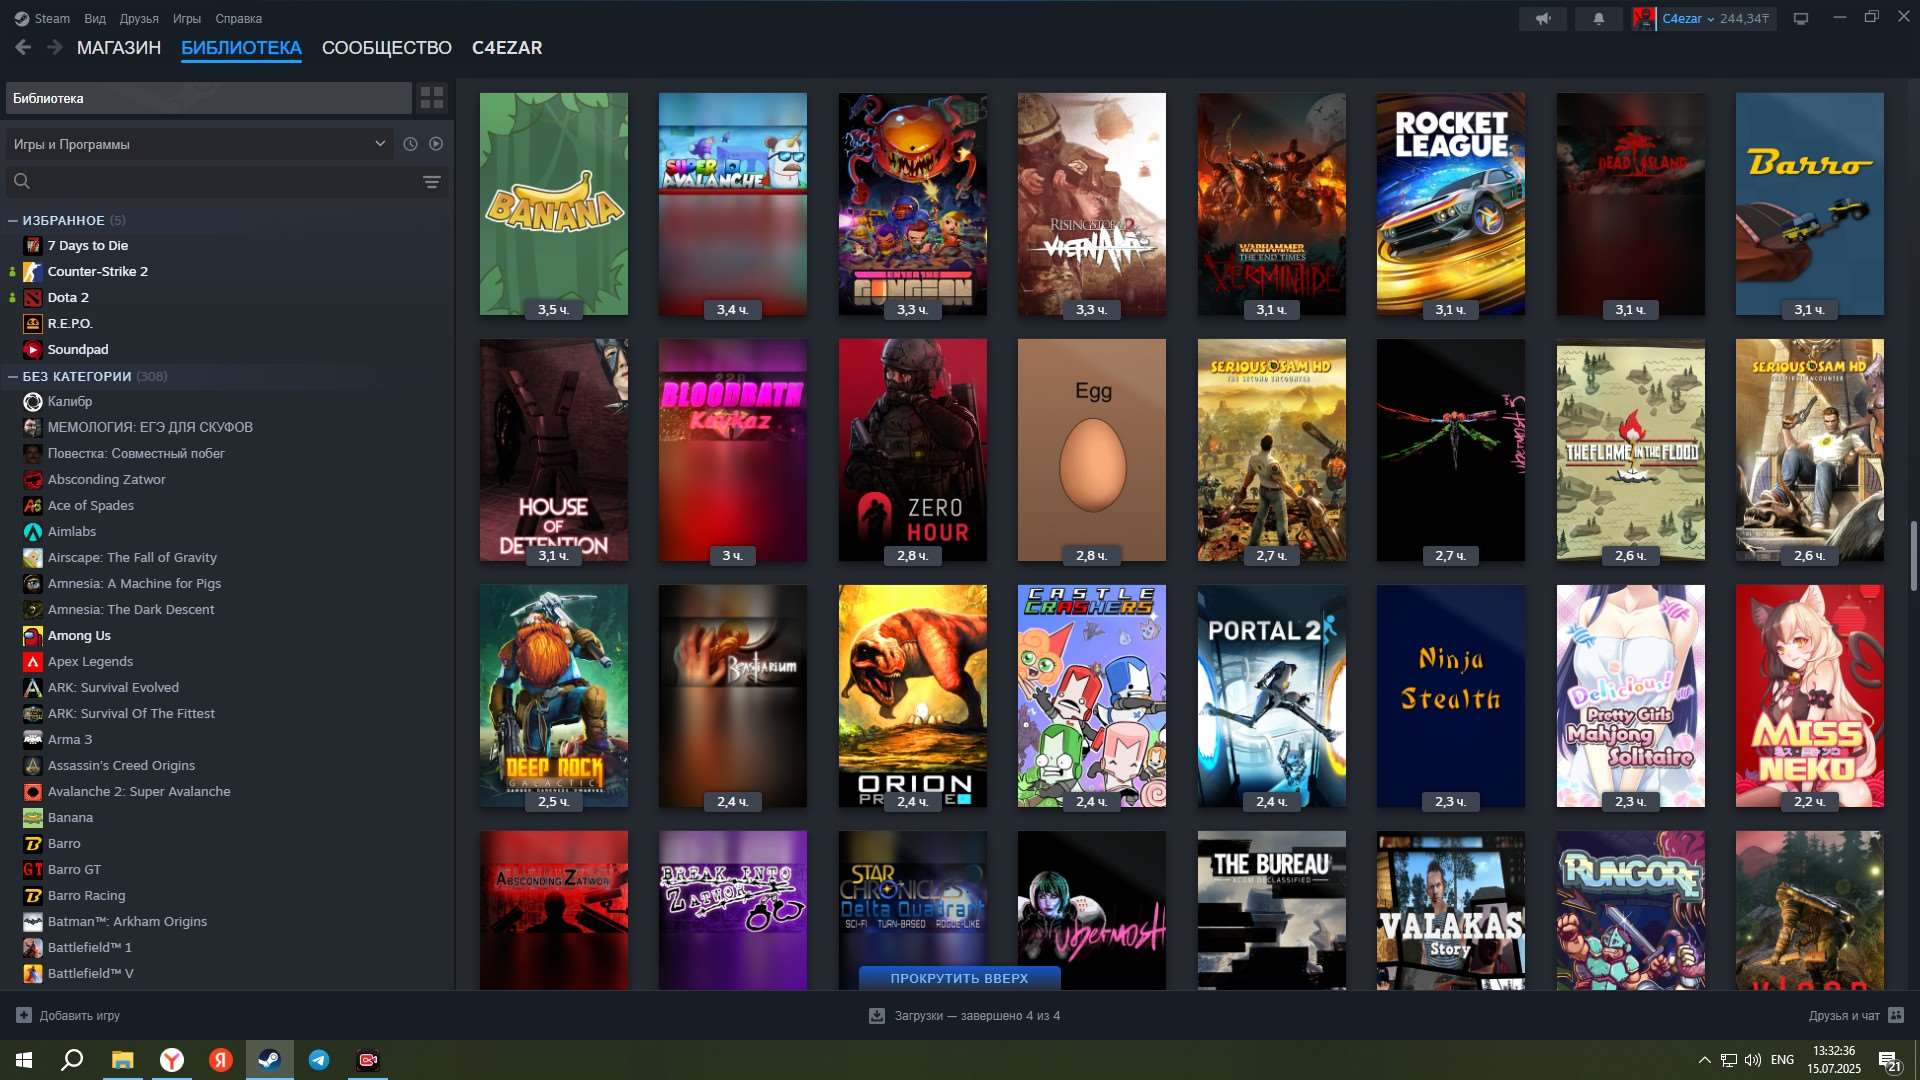Open the notifications bell
The height and width of the screenshot is (1080, 1920).
1599,18
